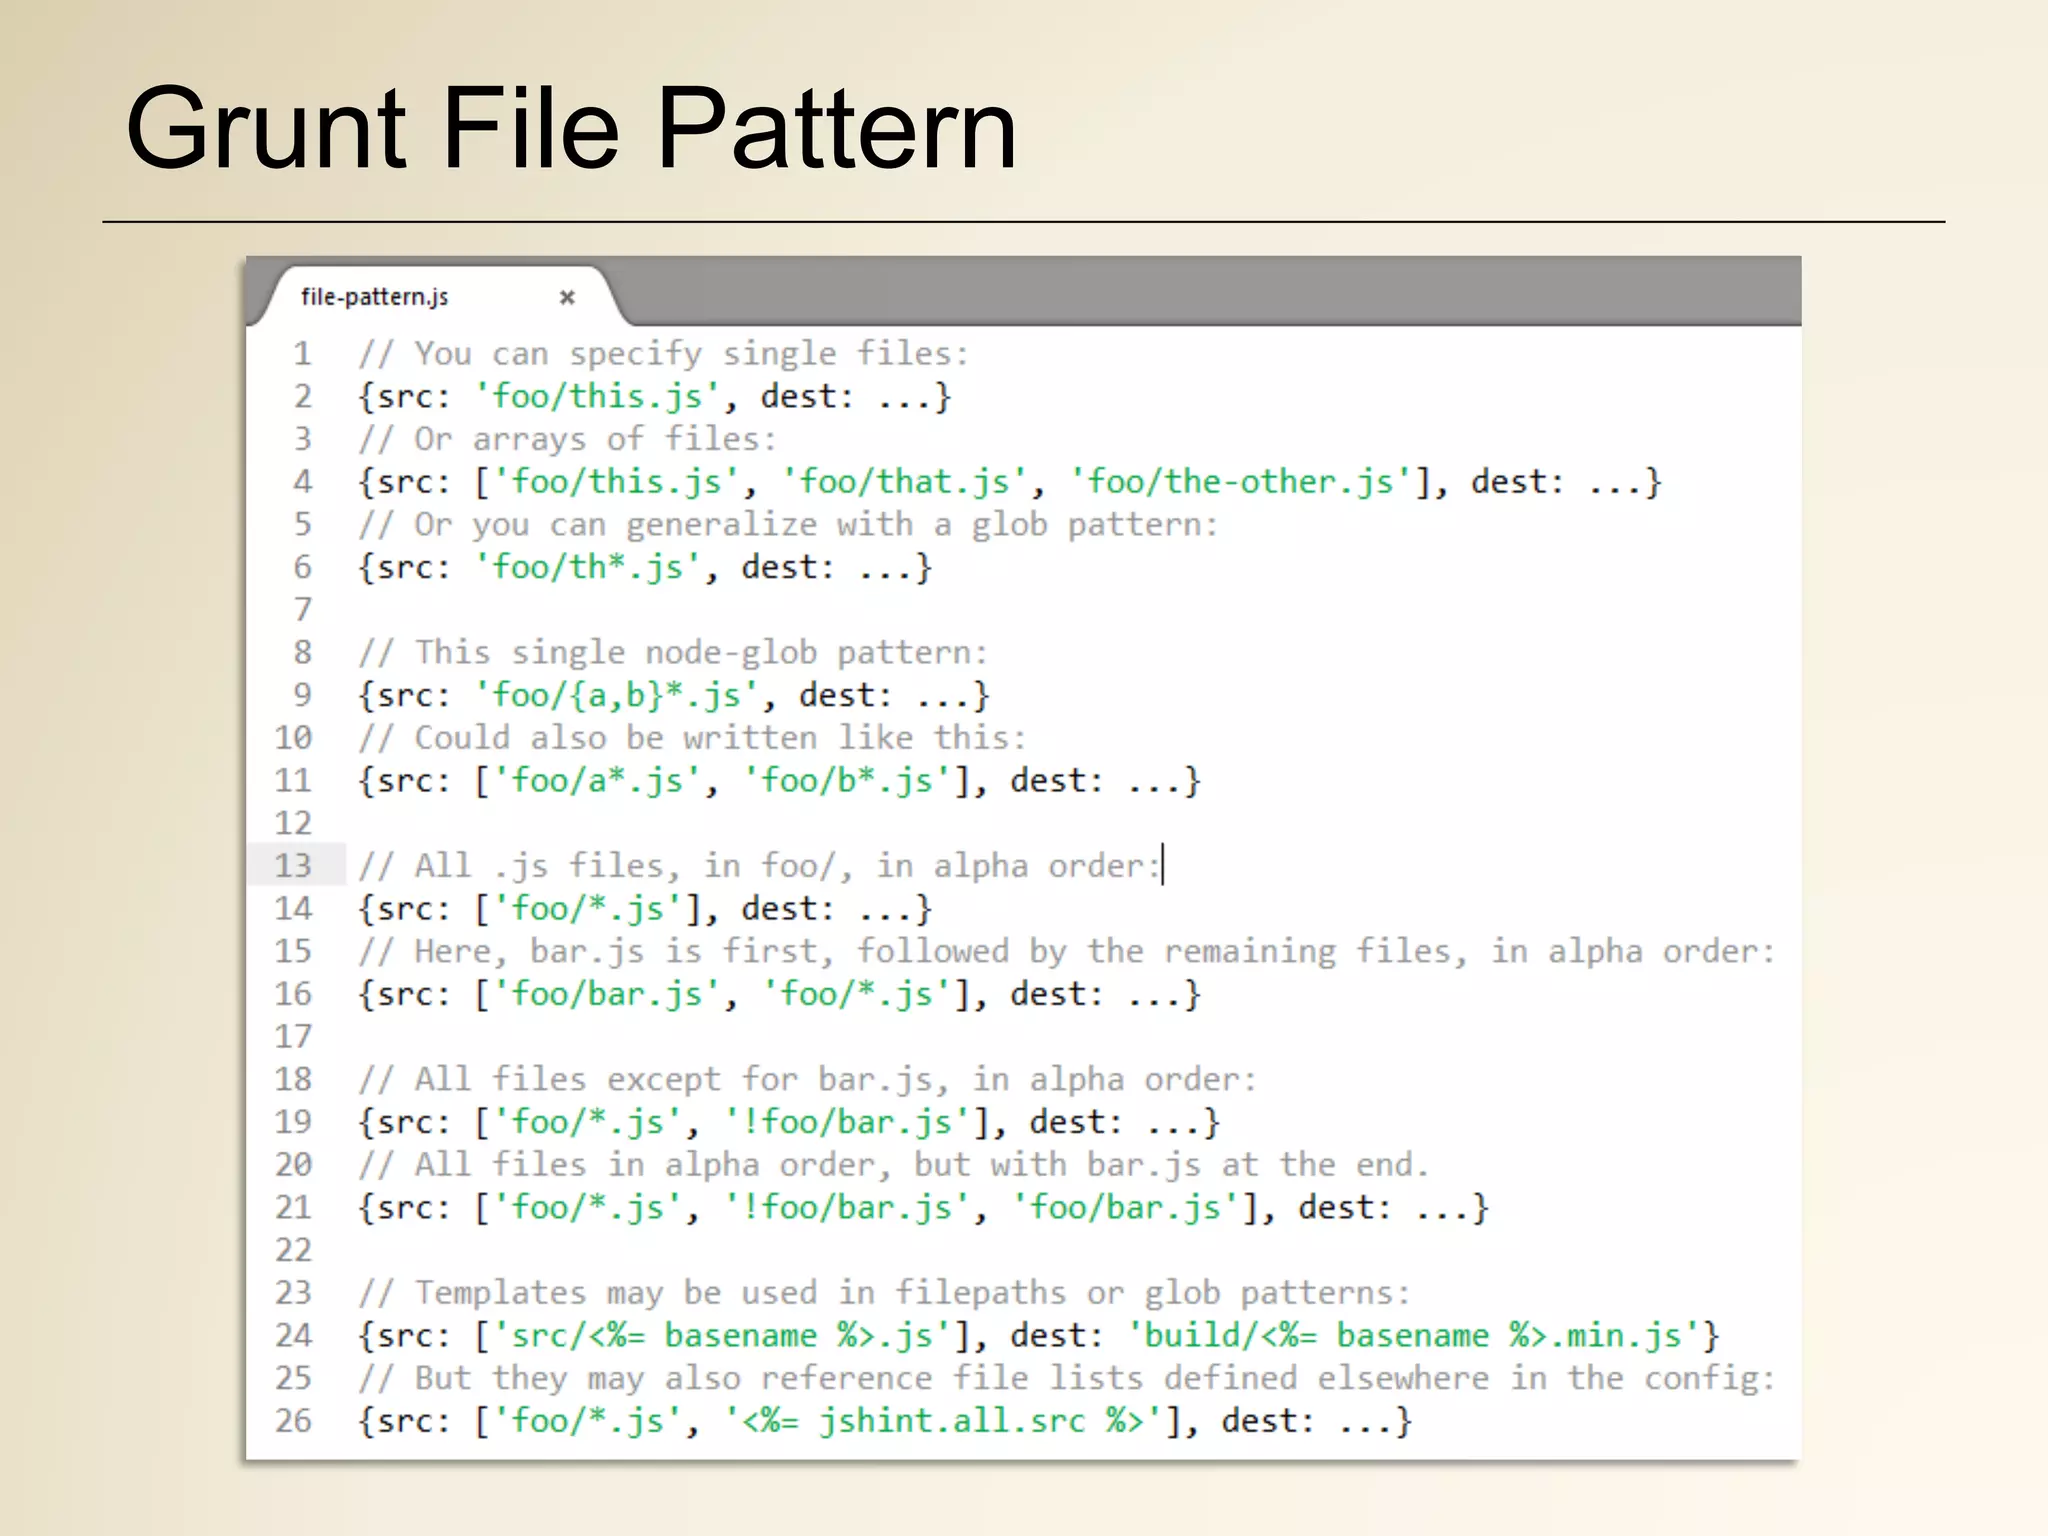Viewport: 2048px width, 1536px height.
Task: Close the file-pattern.js tab
Action: (x=567, y=297)
